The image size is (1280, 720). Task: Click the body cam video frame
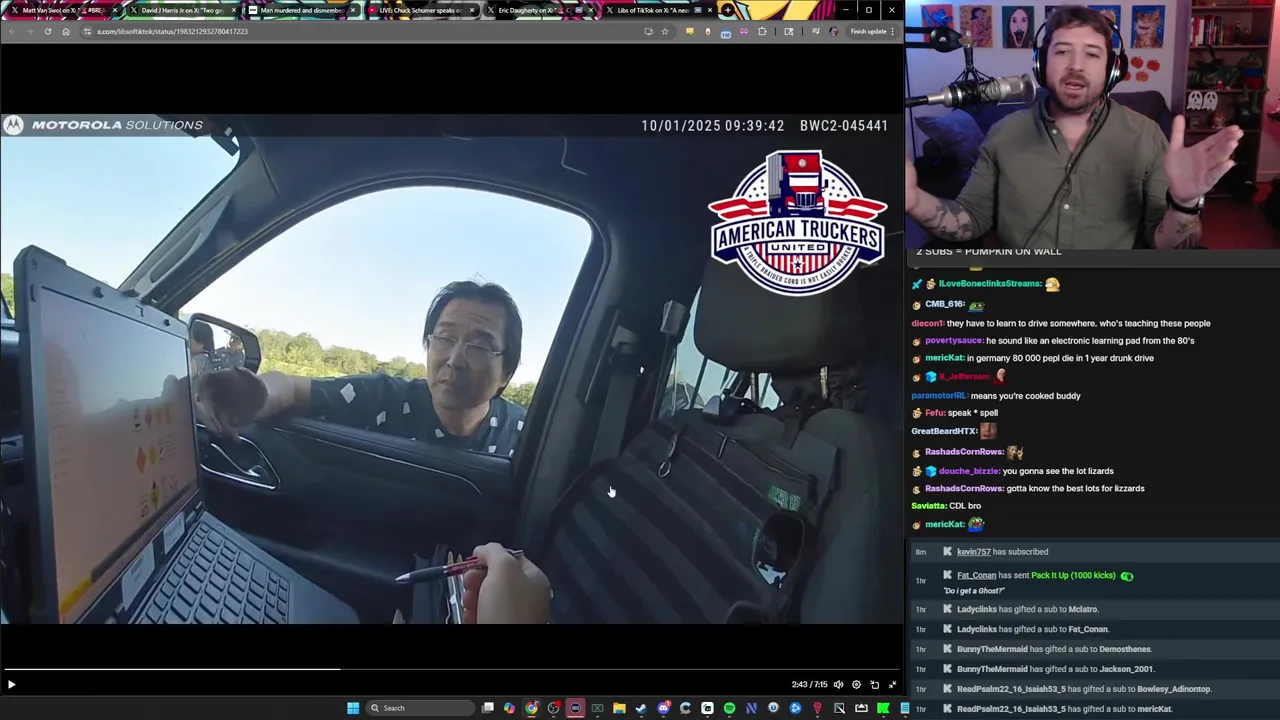pos(452,369)
